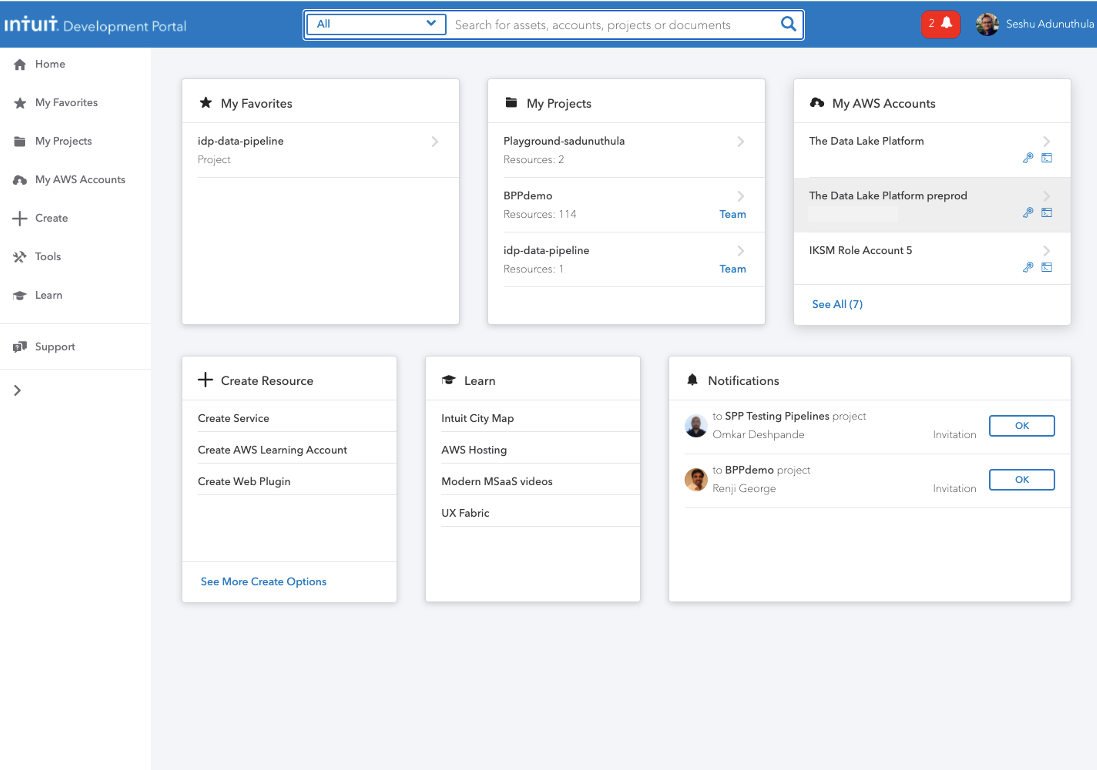Click console icon for Data Lake Platform preprod
1097x770 pixels.
point(1047,213)
